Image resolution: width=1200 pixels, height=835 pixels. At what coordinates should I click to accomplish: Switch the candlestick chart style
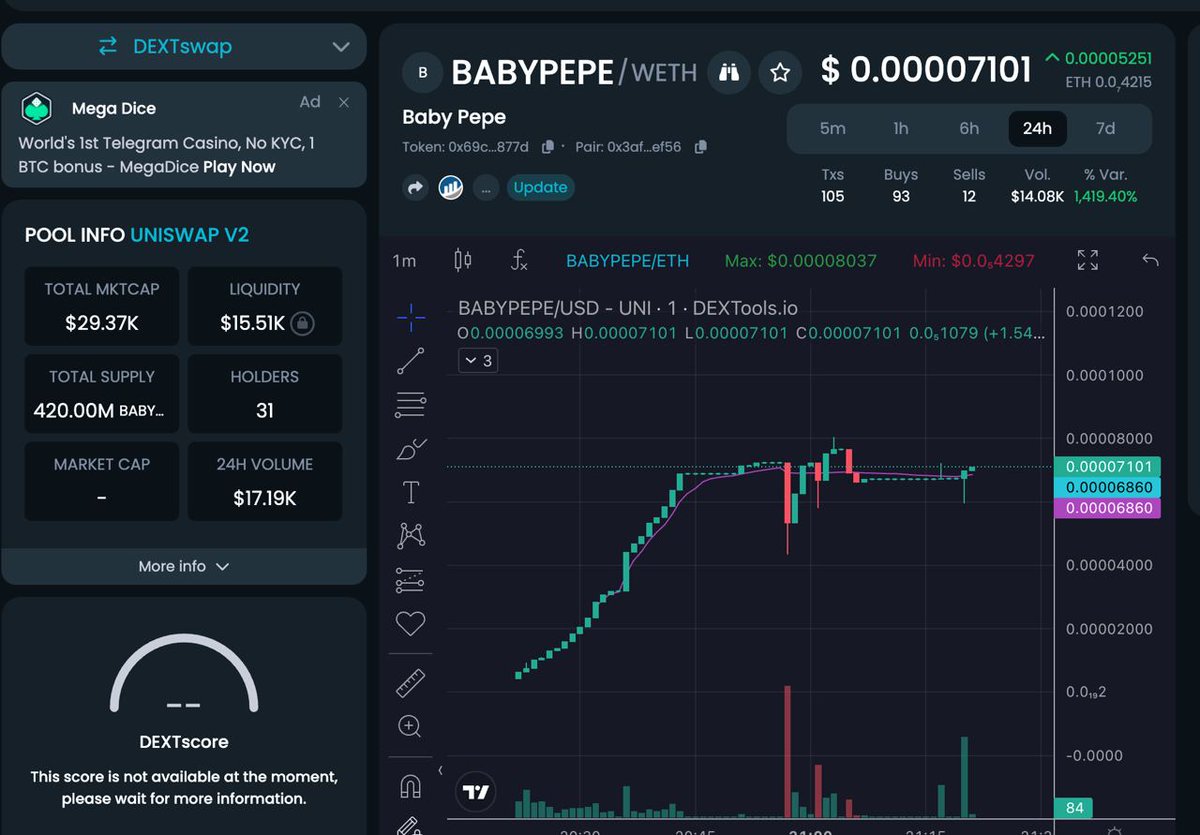(461, 260)
